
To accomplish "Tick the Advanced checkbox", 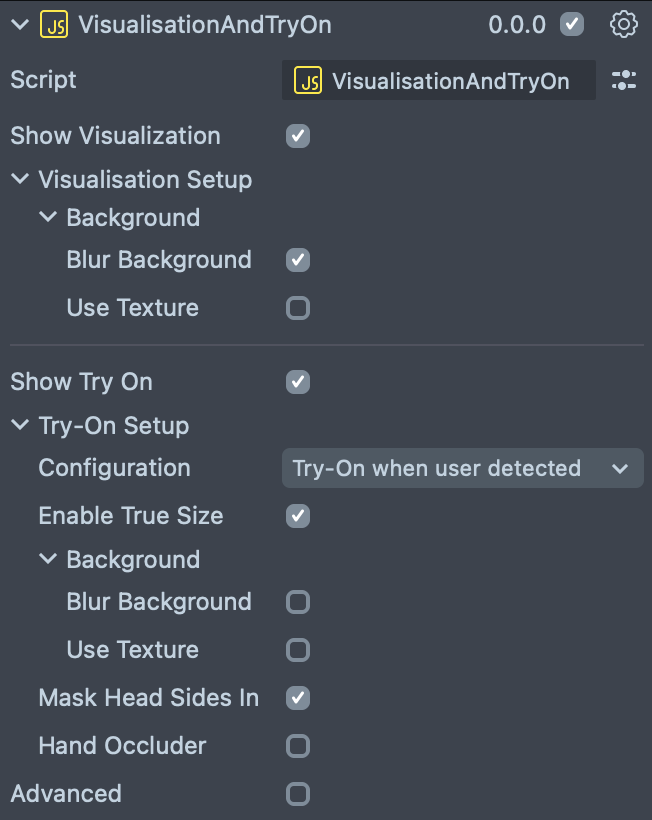I will tap(298, 794).
